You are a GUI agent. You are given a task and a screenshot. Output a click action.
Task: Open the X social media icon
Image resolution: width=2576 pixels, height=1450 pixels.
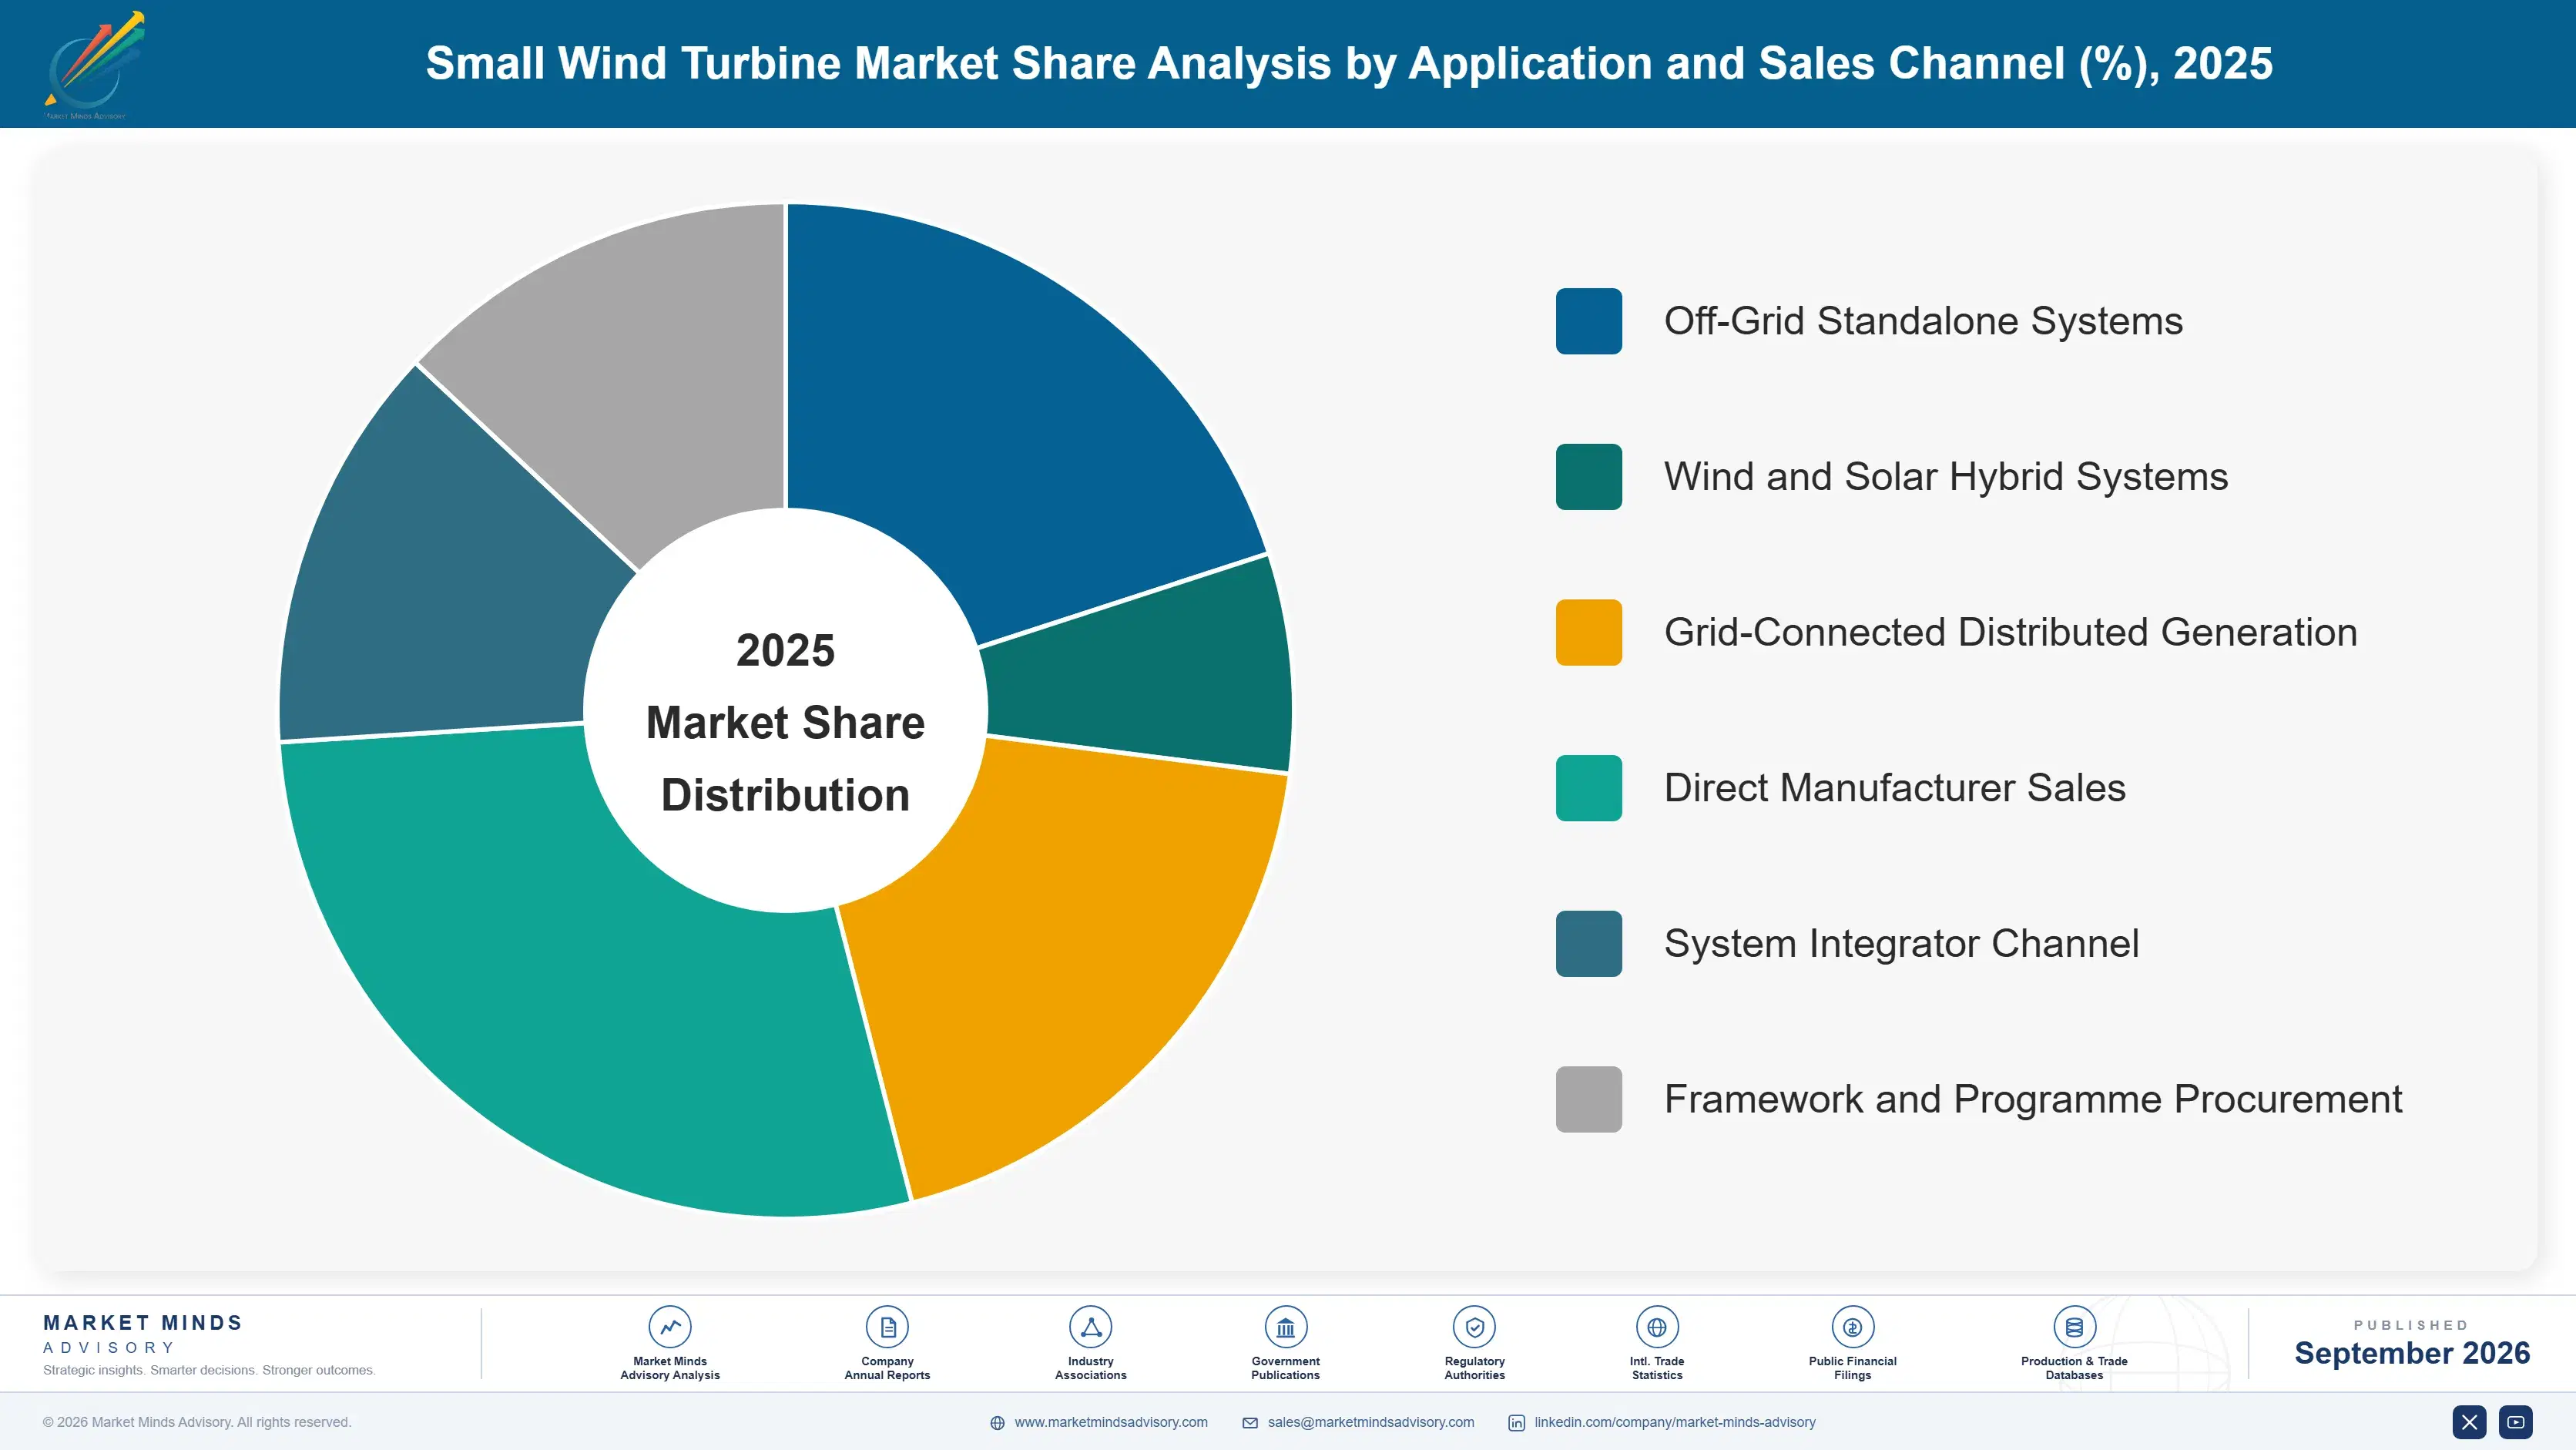2469,1422
